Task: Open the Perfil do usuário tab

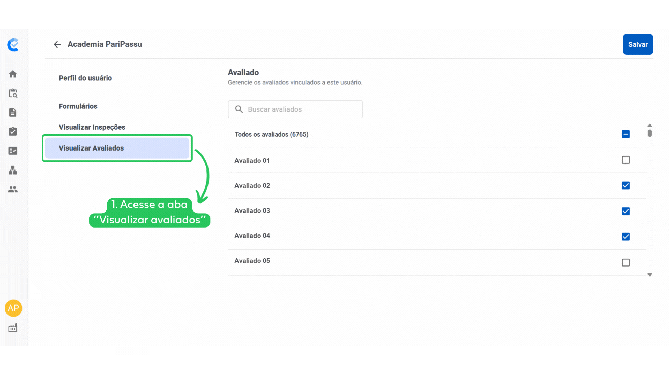Action: coord(85,78)
